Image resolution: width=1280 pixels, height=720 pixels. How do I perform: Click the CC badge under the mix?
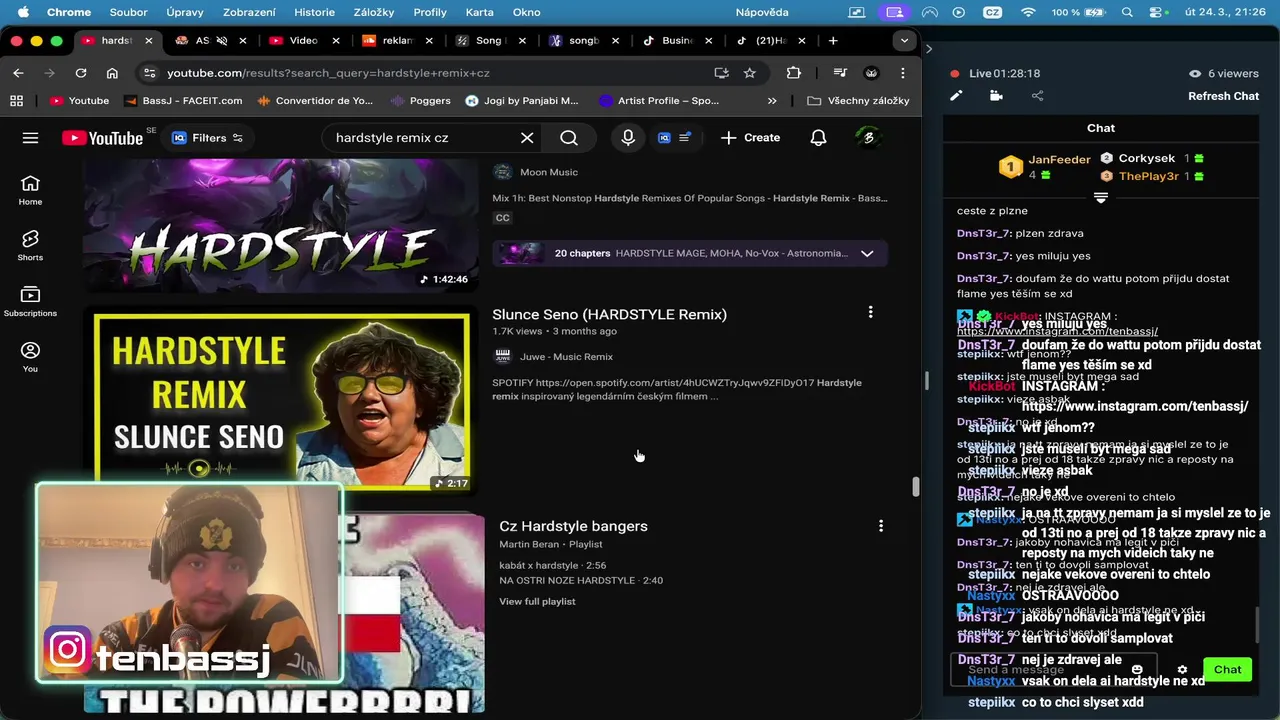(x=502, y=218)
